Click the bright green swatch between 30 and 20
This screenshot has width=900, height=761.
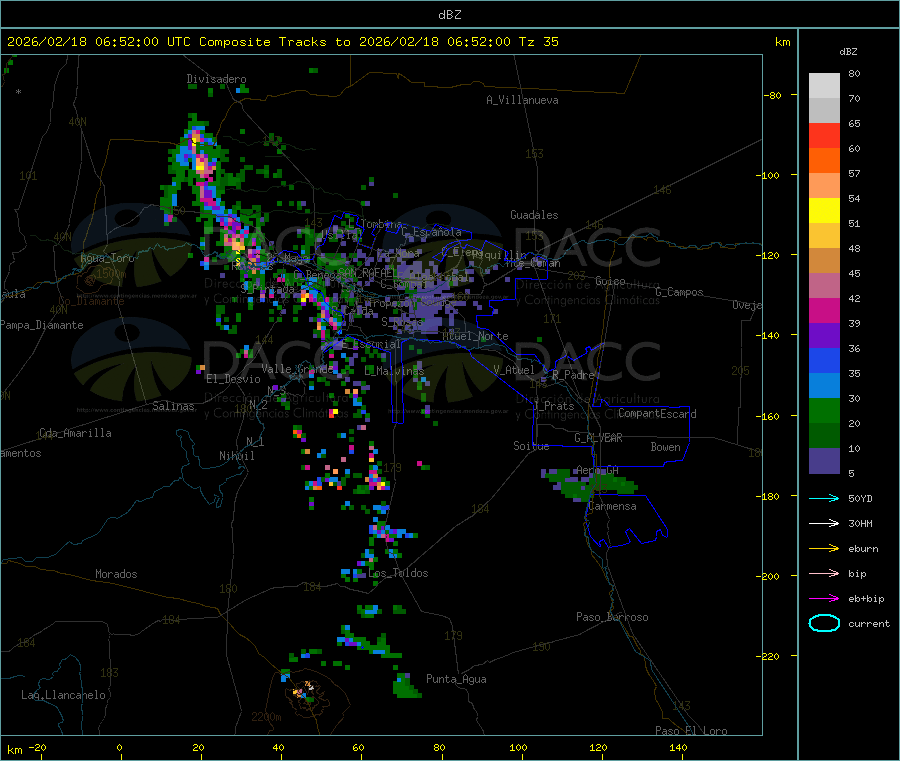click(x=824, y=410)
